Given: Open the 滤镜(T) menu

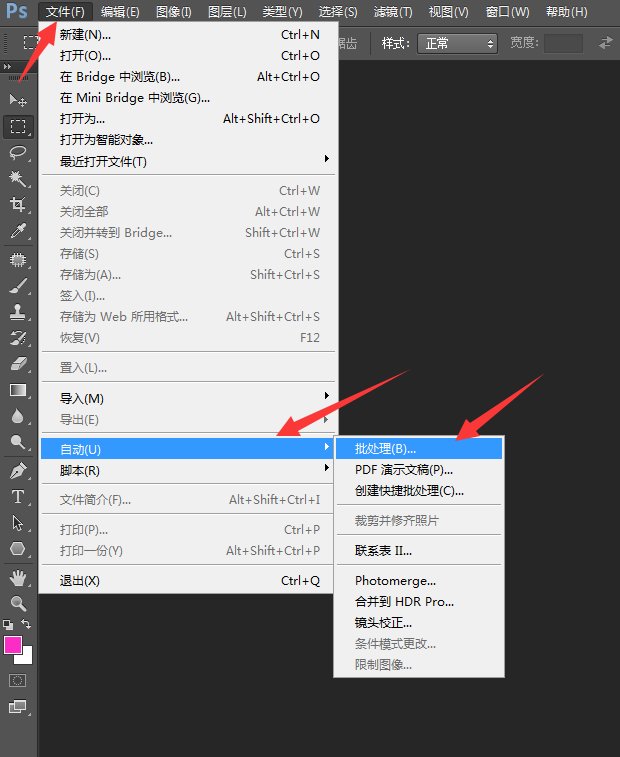Looking at the screenshot, I should pos(393,12).
